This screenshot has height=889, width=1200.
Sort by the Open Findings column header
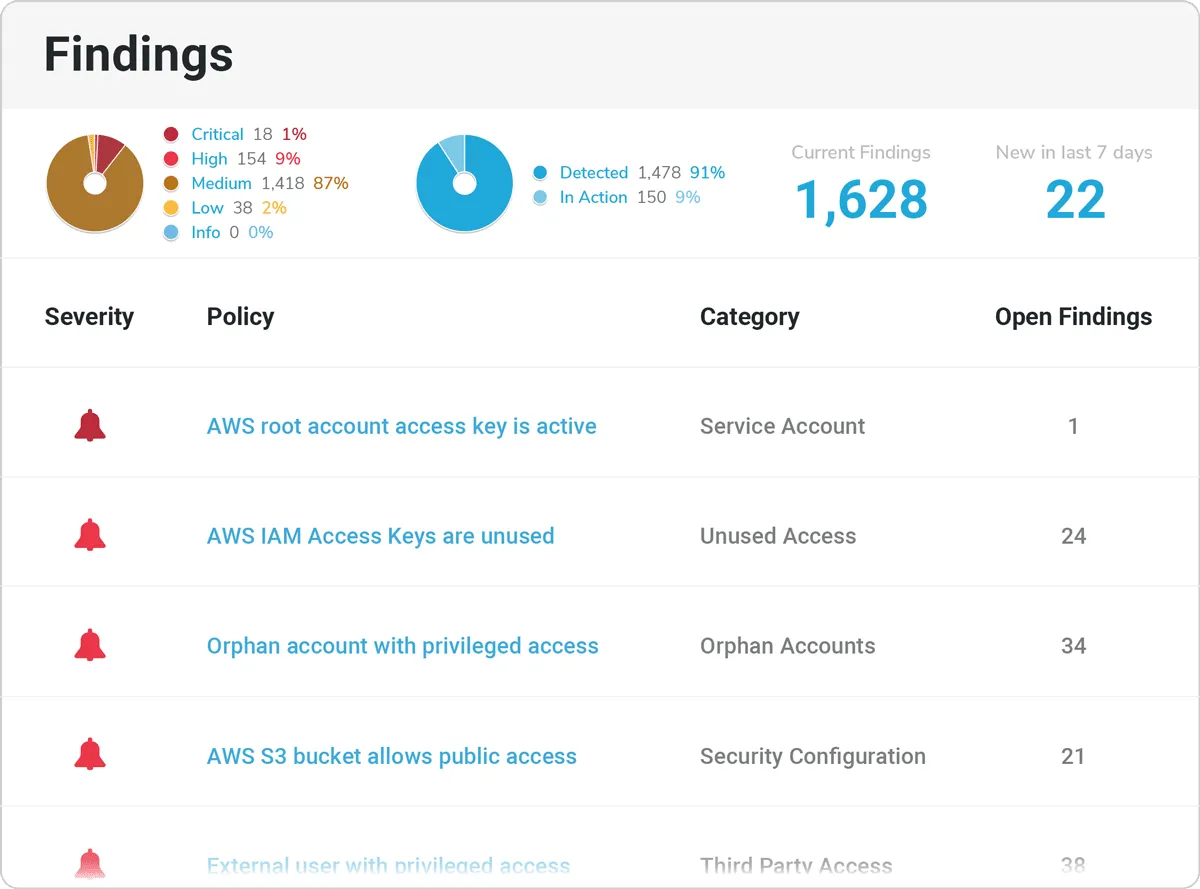1073,317
